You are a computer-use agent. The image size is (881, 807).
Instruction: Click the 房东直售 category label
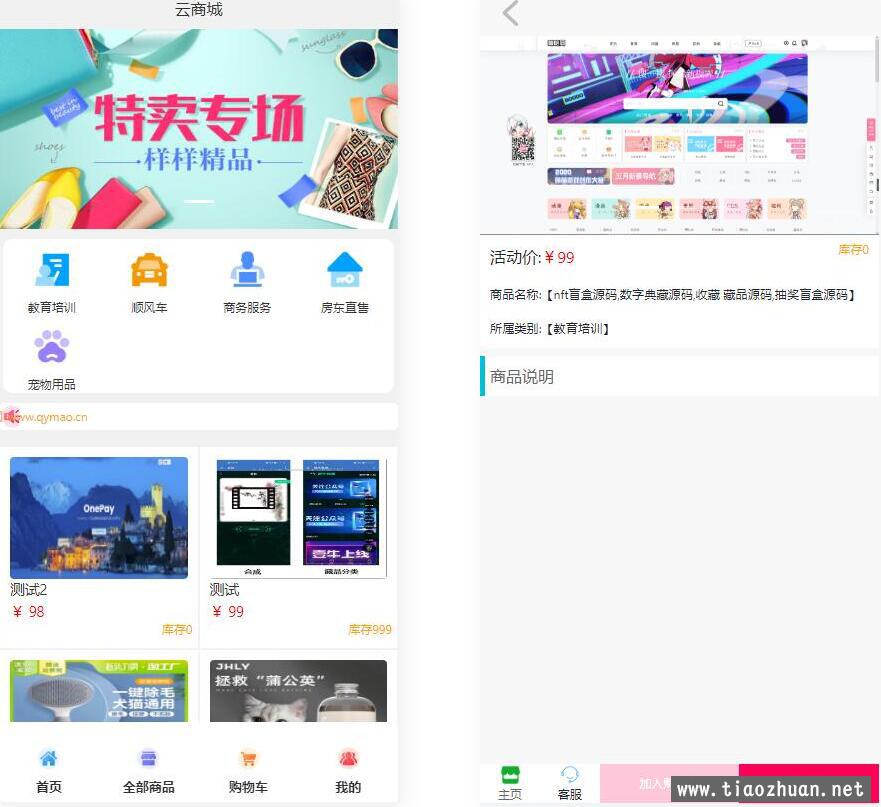[344, 307]
